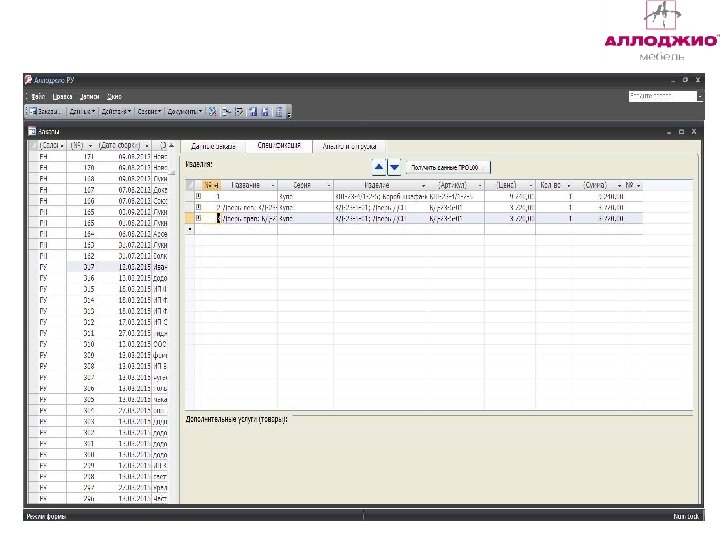This screenshot has height=540, width=720.
Task: Switch to the Оплата и отгрузка tab
Action: click(349, 146)
